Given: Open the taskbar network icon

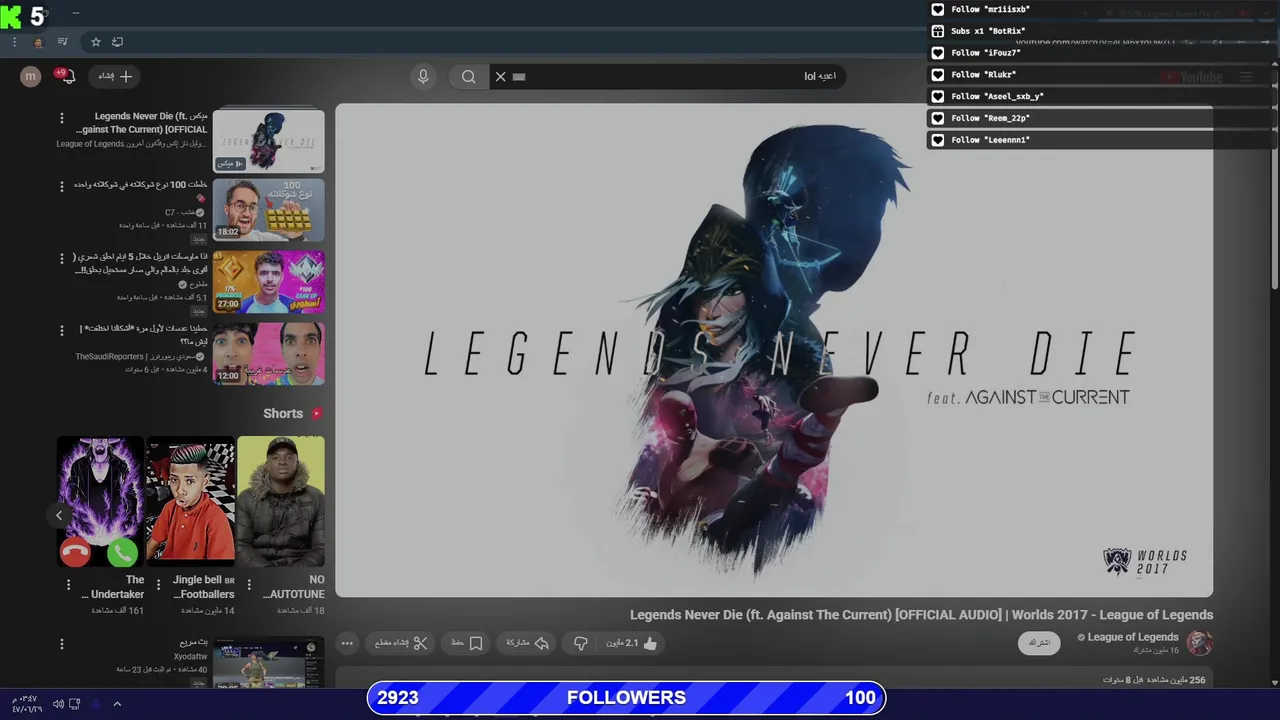Looking at the screenshot, I should (x=75, y=704).
